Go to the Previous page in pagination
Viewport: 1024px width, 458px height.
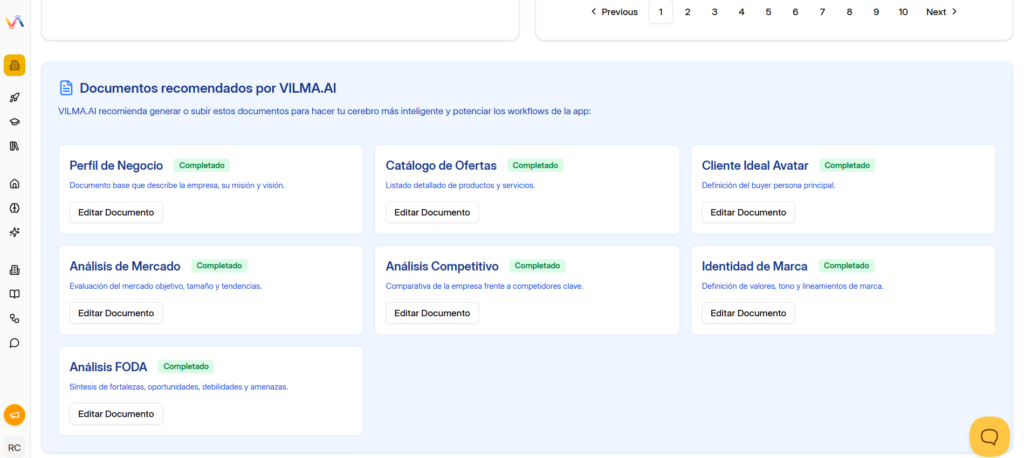[x=614, y=12]
